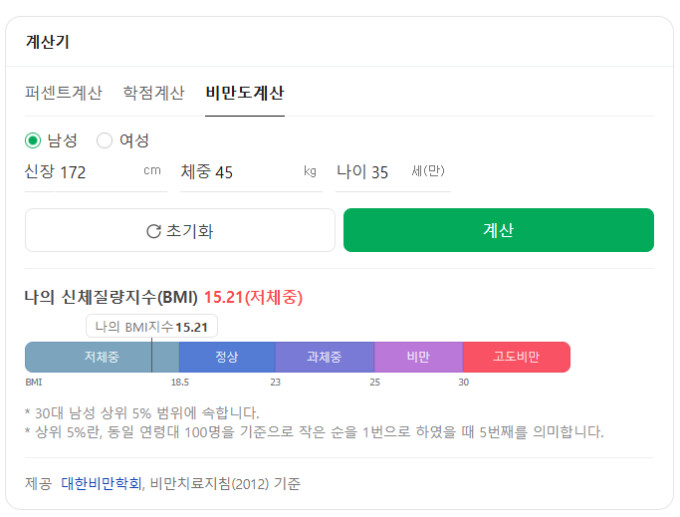Click the 비만 segment on BMI scale
This screenshot has width=680, height=517.
pyautogui.click(x=418, y=357)
